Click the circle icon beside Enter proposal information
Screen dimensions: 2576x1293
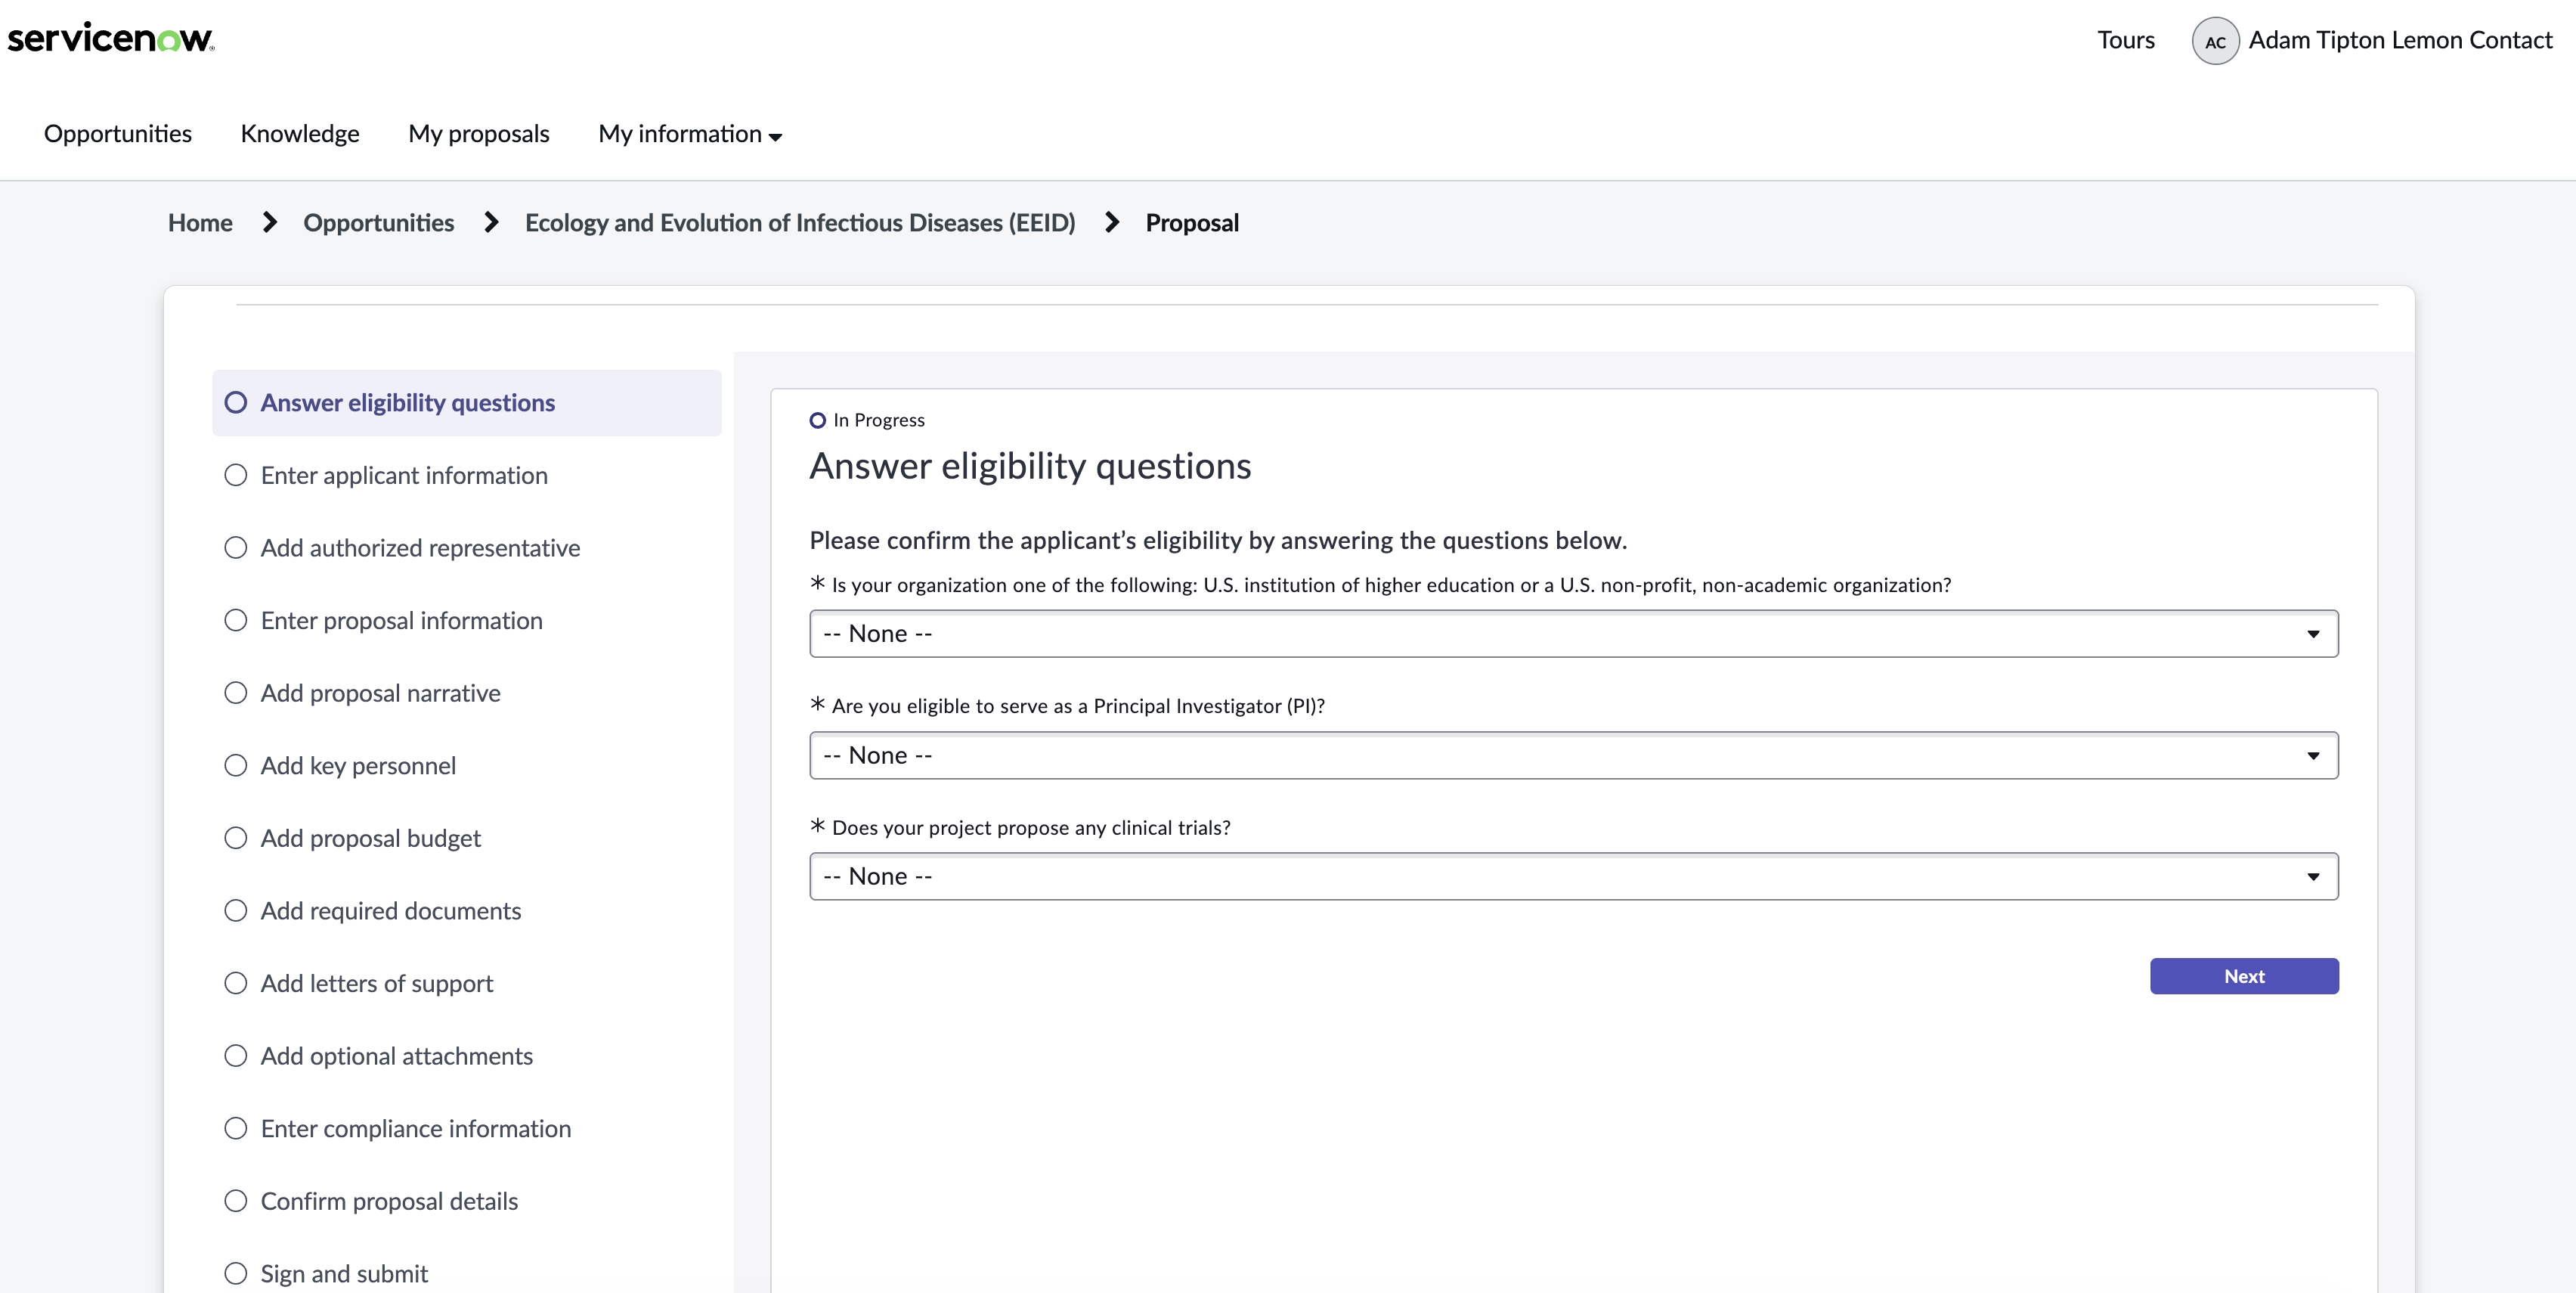pyautogui.click(x=236, y=620)
